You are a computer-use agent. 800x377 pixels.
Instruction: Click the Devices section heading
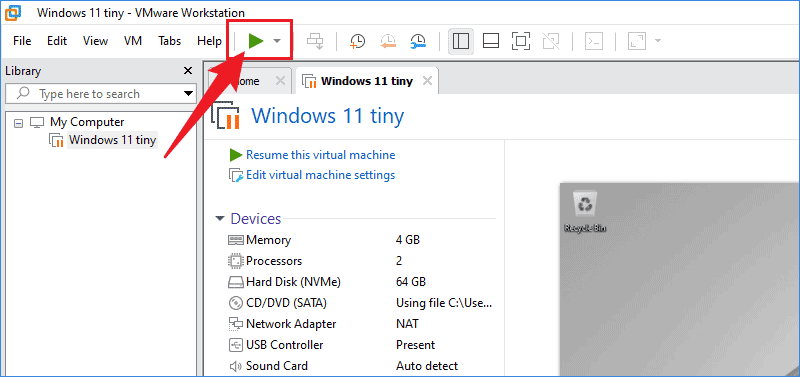pos(256,219)
